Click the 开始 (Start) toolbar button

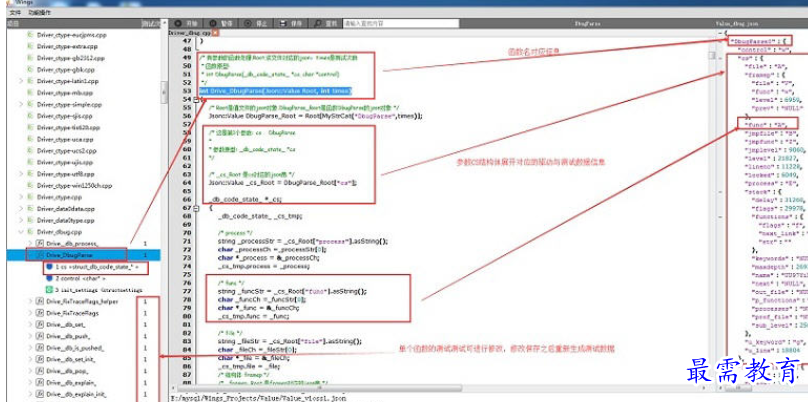pos(187,21)
